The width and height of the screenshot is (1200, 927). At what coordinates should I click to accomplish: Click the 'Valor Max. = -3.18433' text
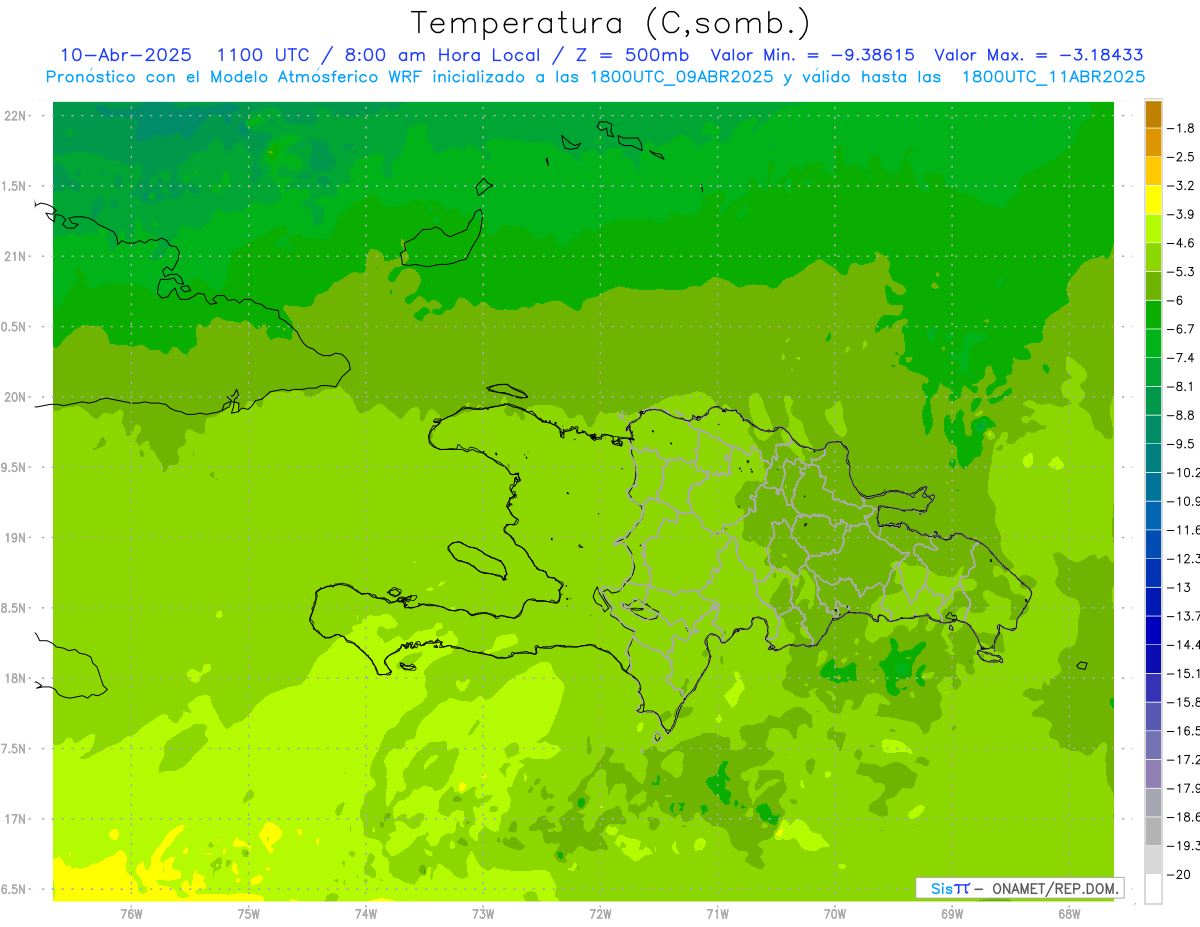[x=1039, y=55]
